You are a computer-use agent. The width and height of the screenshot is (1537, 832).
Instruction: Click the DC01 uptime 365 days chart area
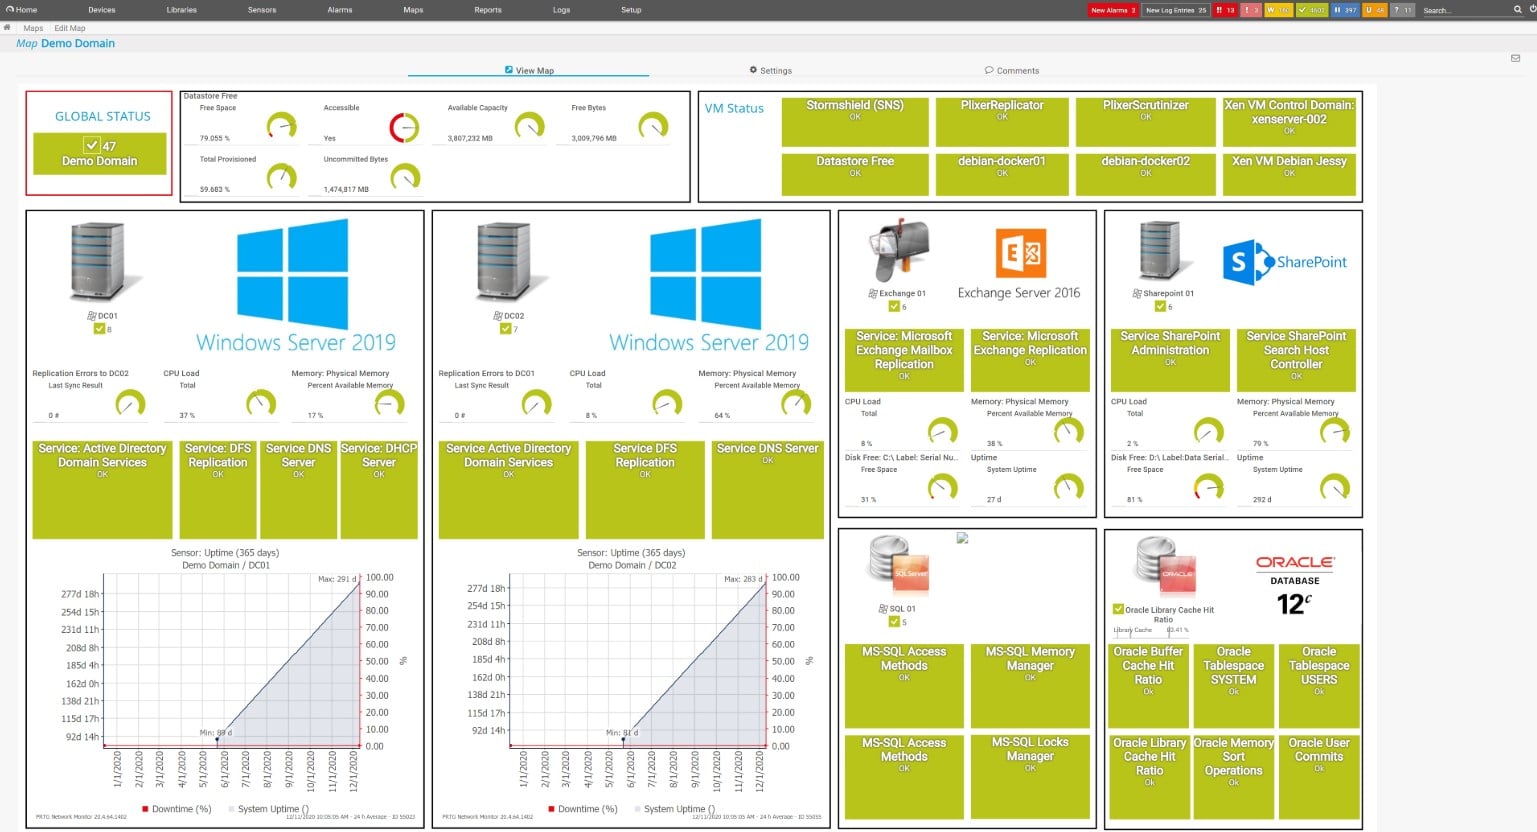point(231,661)
